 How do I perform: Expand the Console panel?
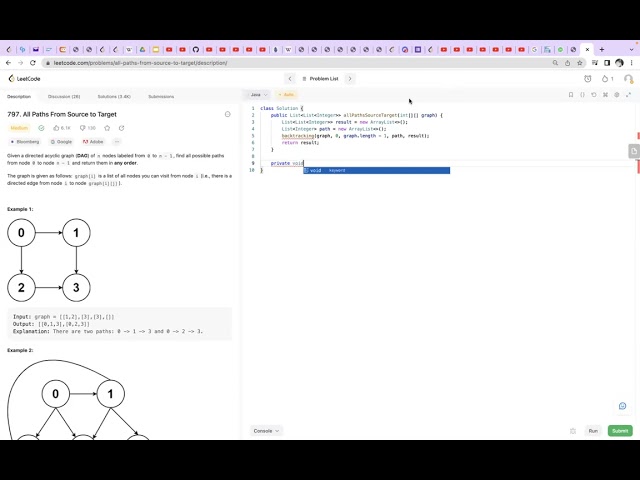266,431
